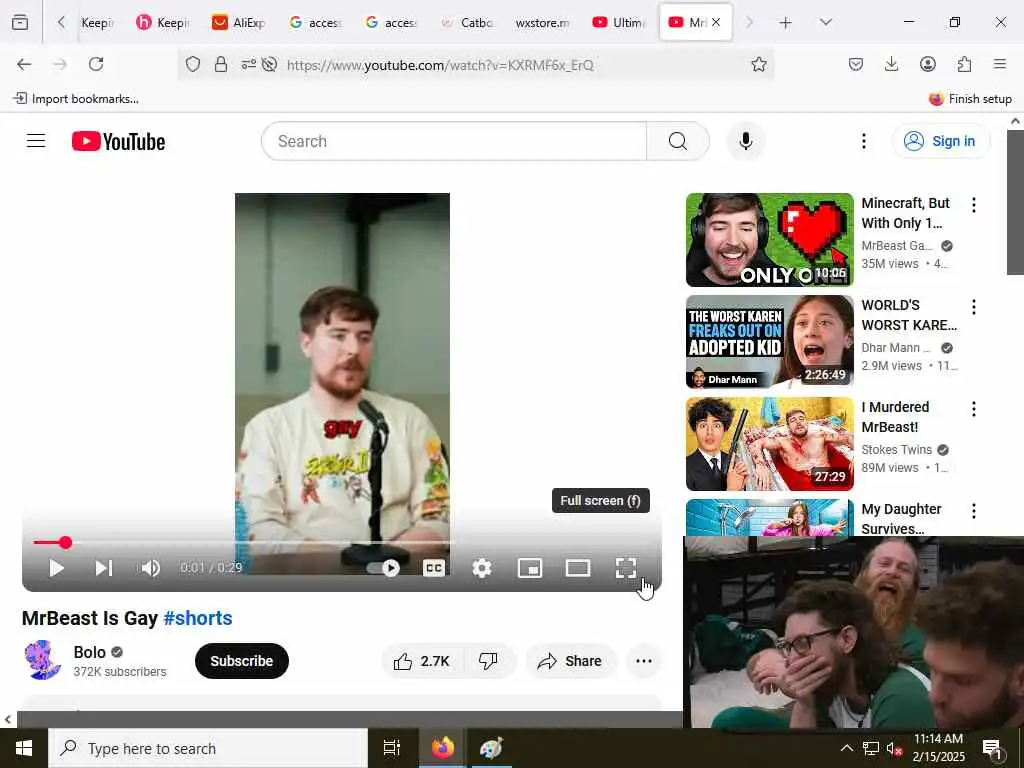
Task: Open Task View on taskbar
Action: click(391, 748)
